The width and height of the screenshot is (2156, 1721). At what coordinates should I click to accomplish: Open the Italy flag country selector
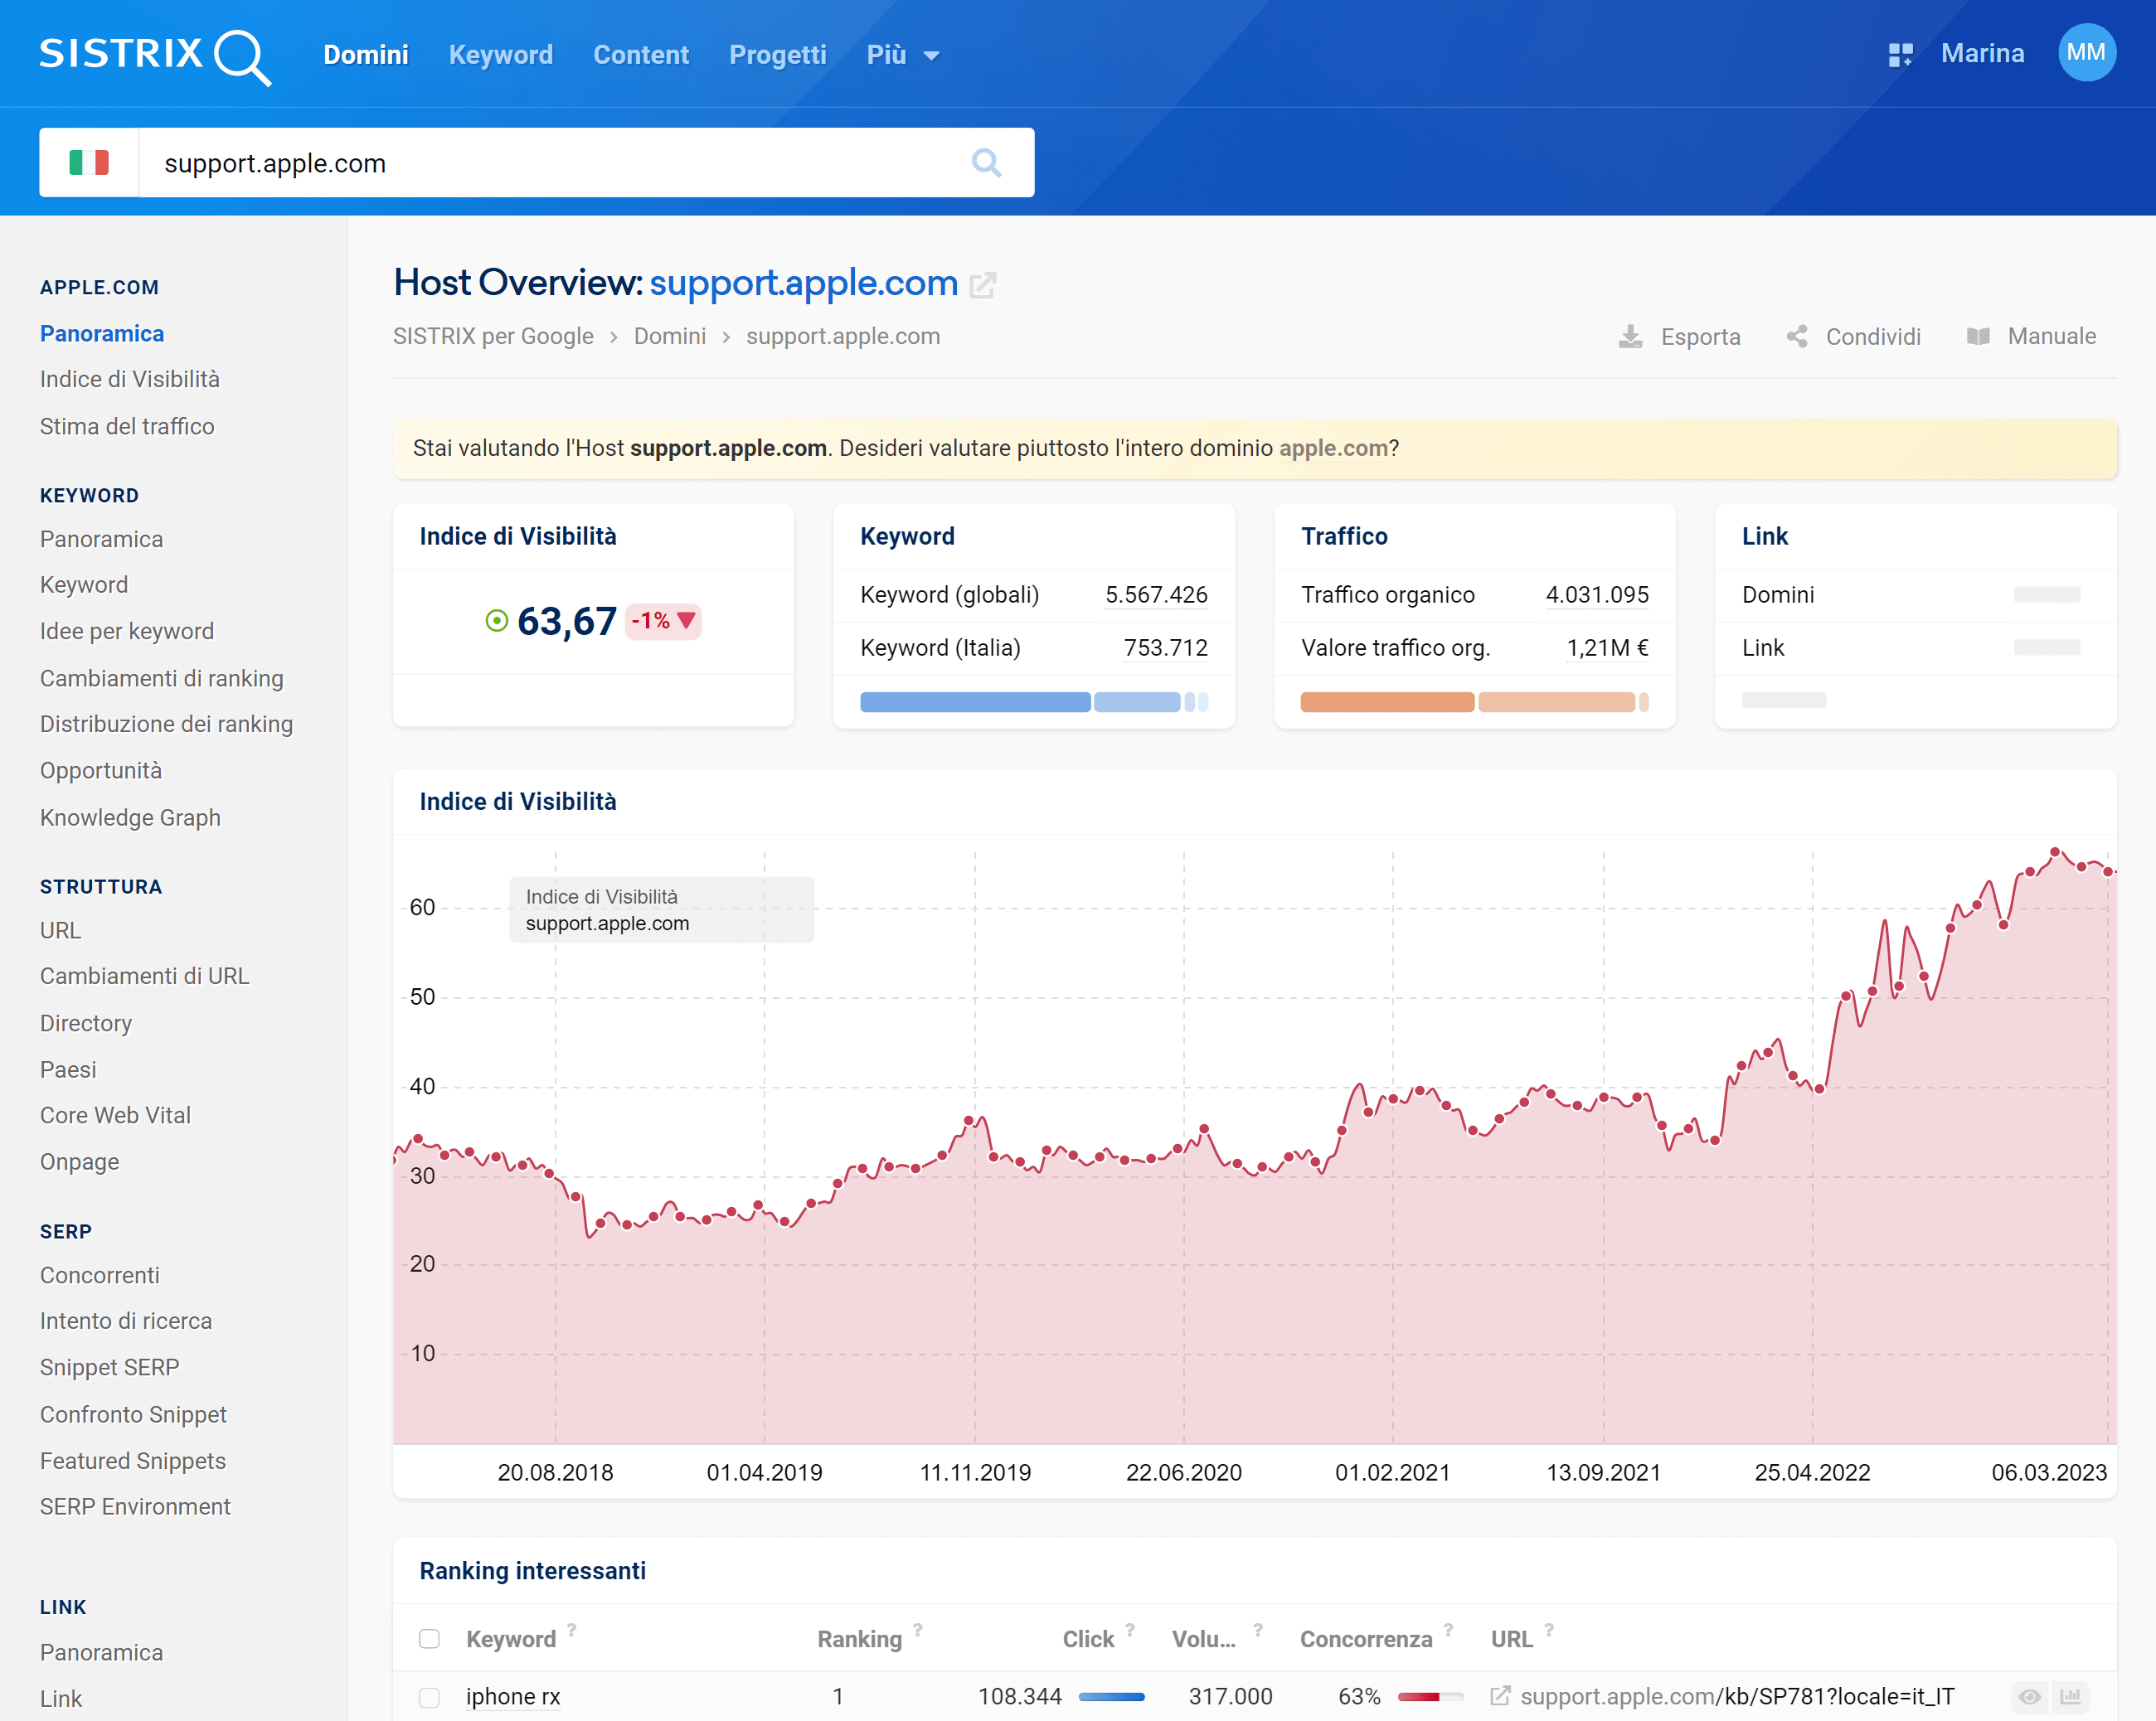click(x=89, y=162)
